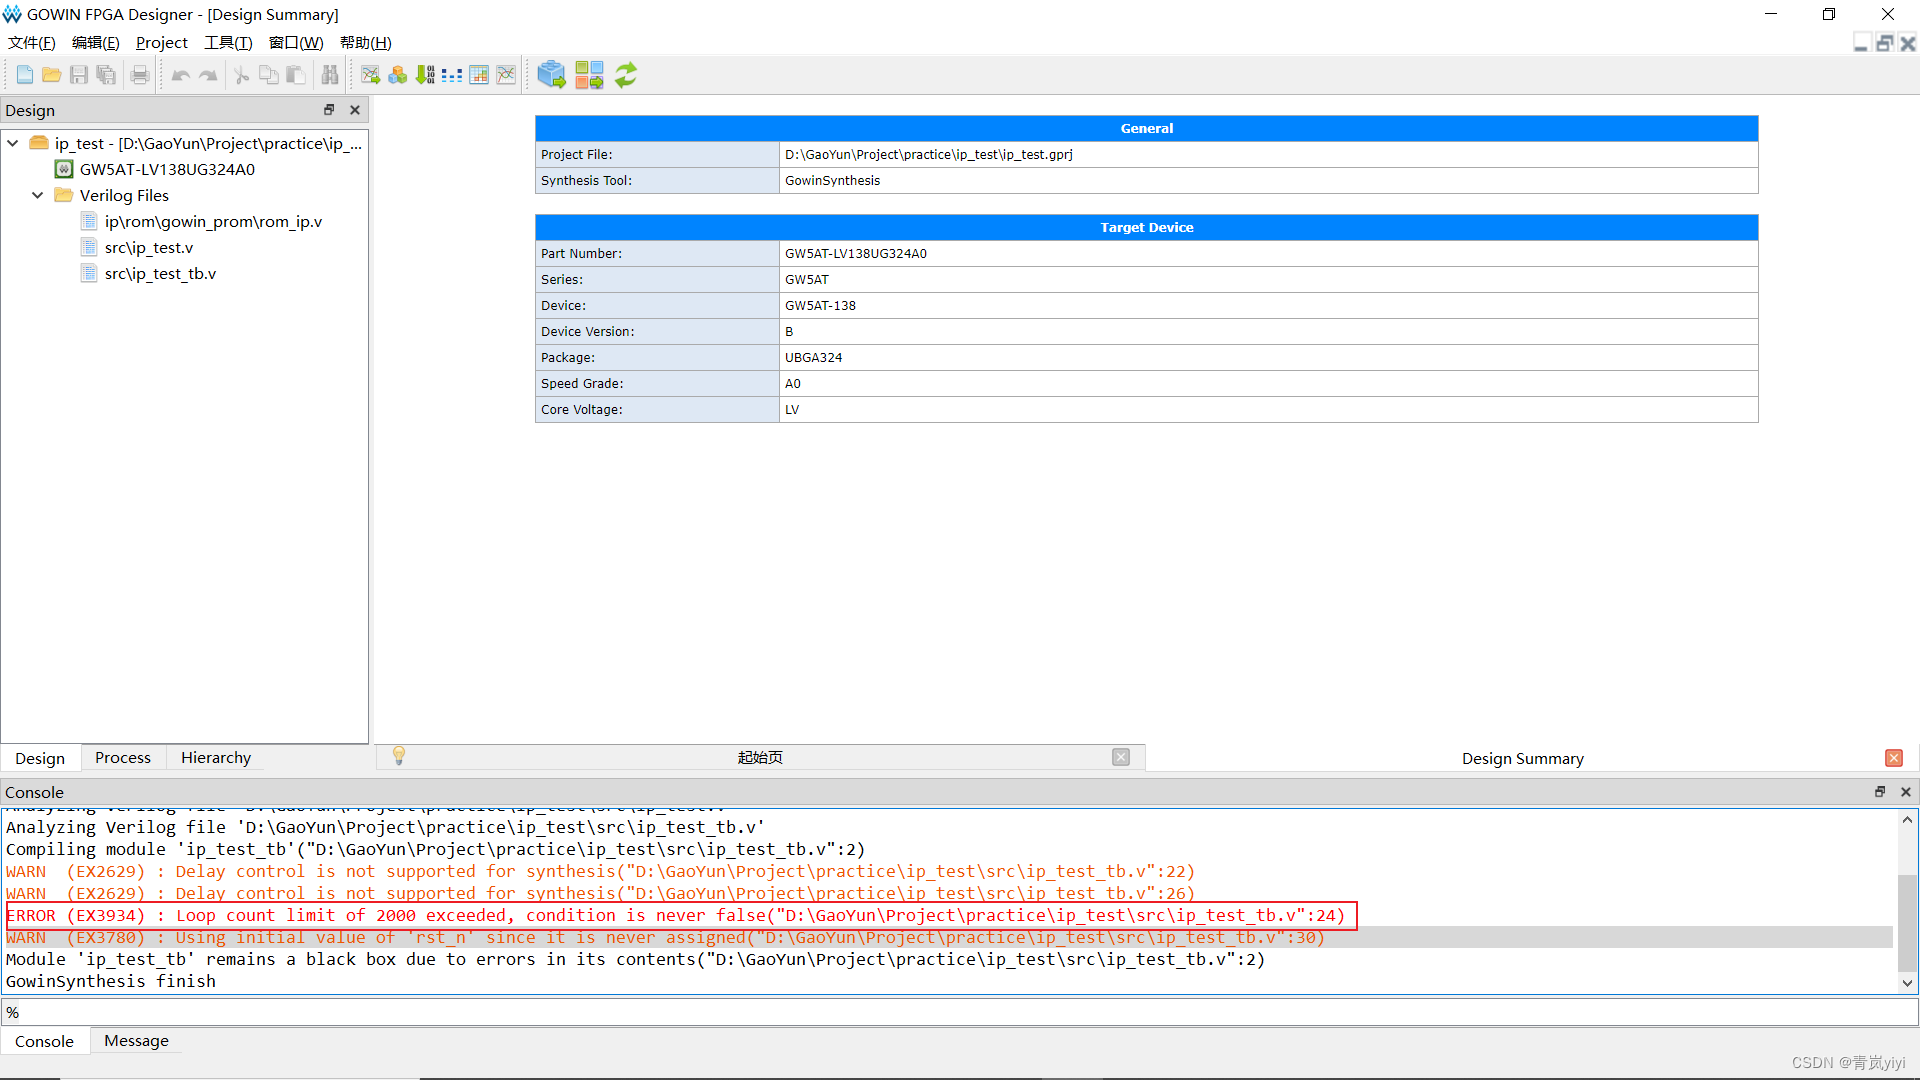Open the IP Core Generator cubes icon
1920x1080 pixels.
click(398, 75)
